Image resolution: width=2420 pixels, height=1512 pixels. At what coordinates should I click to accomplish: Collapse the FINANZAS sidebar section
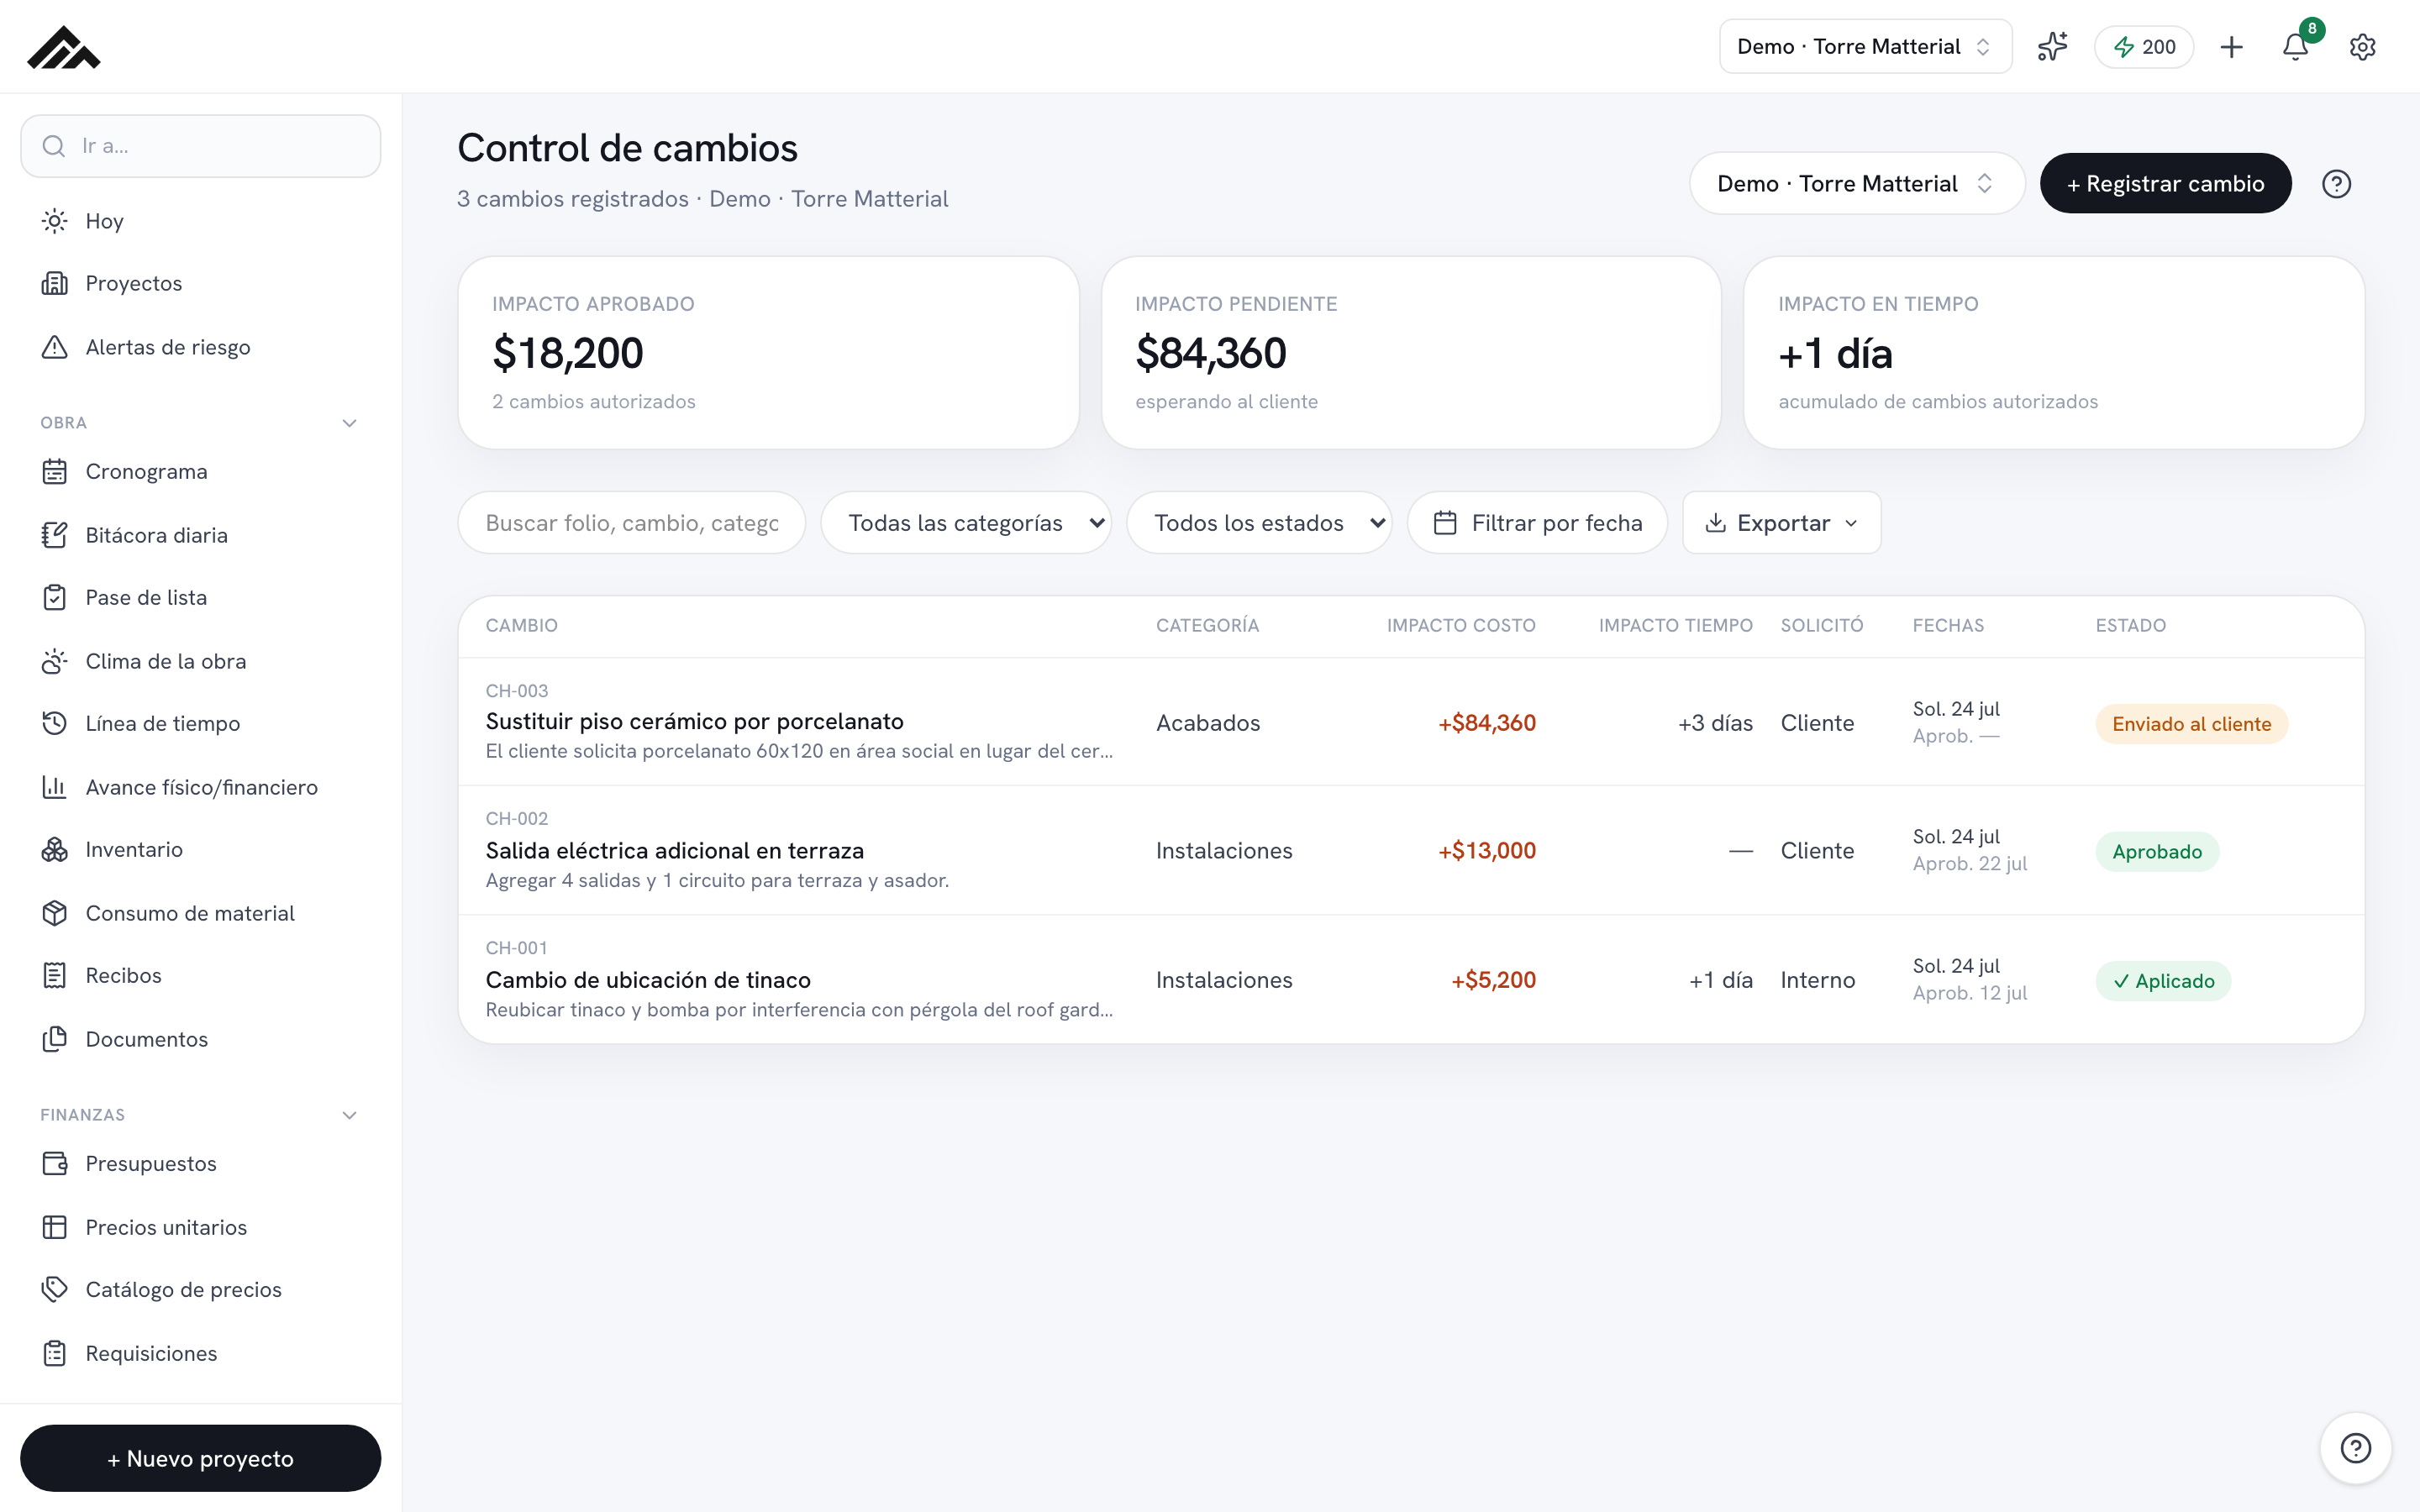(349, 1115)
